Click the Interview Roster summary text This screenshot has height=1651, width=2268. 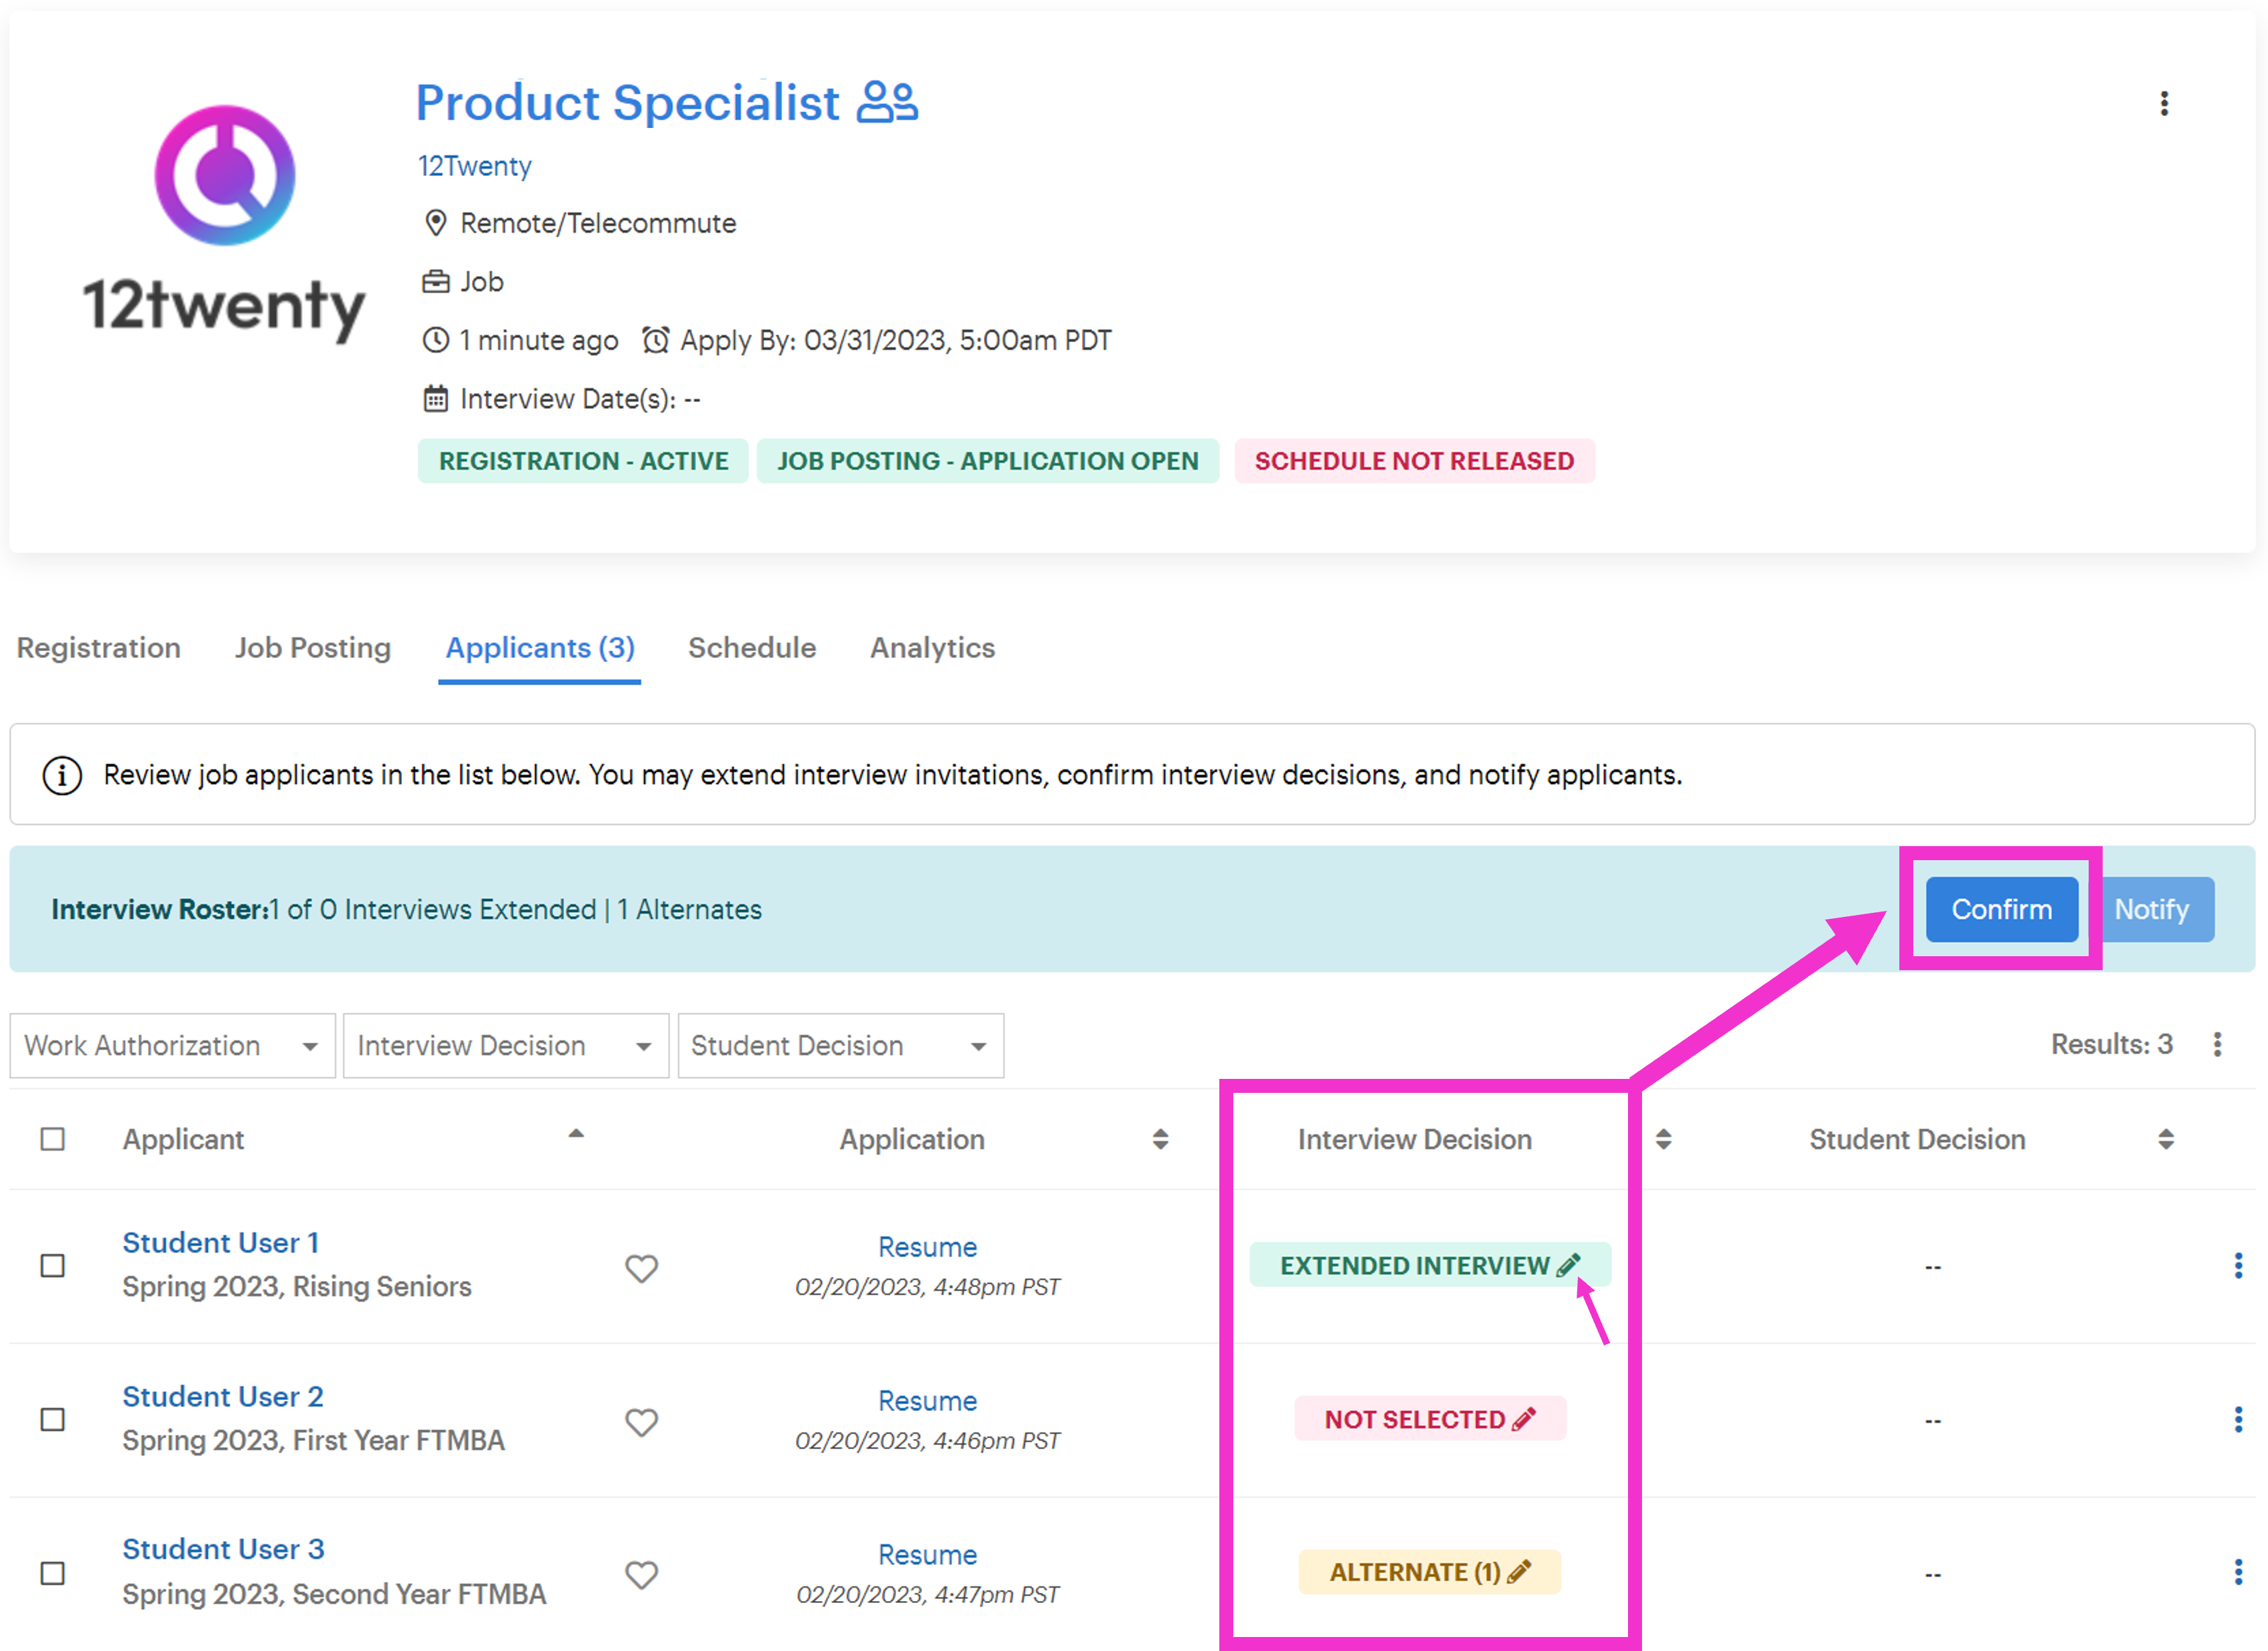coord(406,909)
